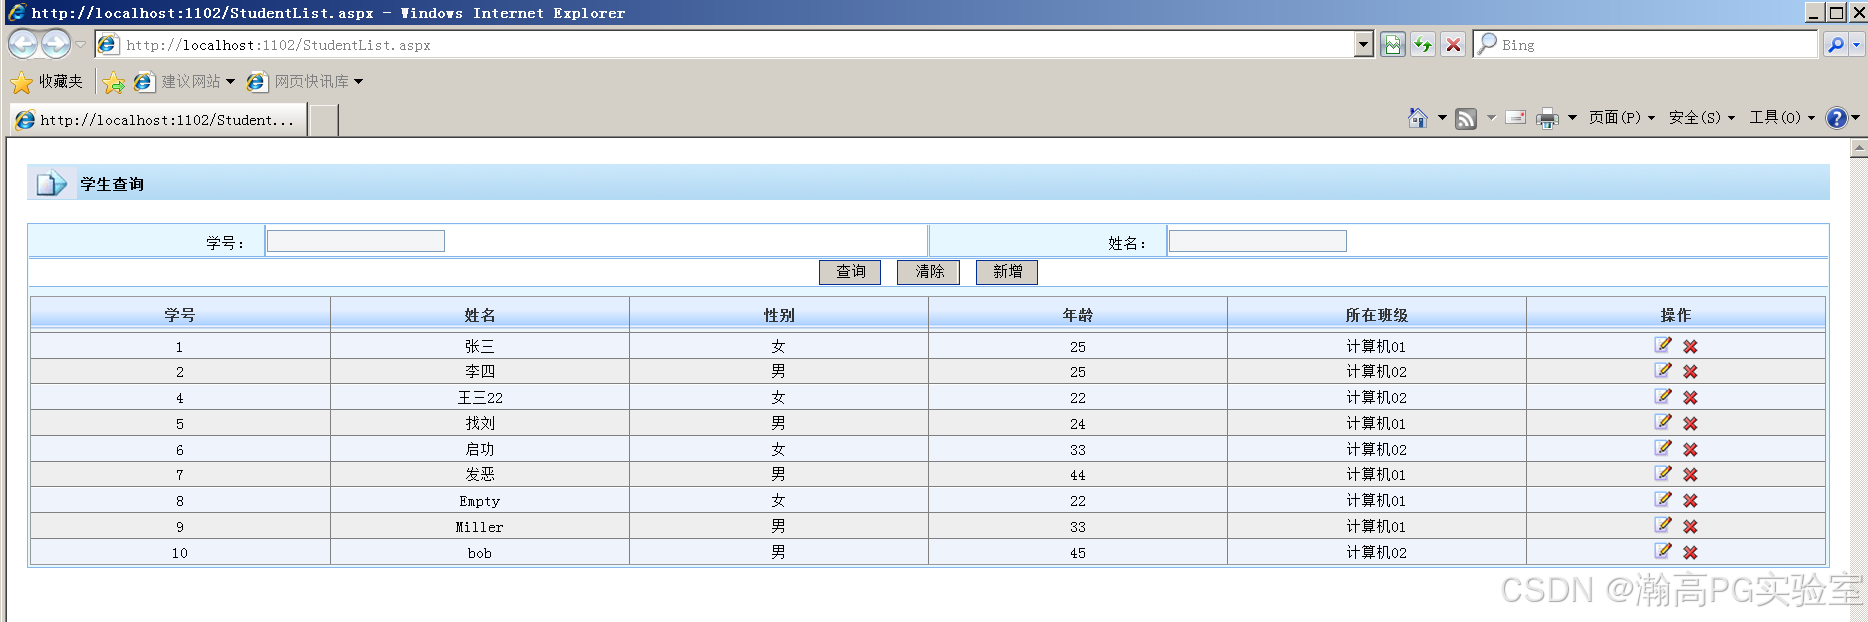The height and width of the screenshot is (622, 1868).
Task: Expand recent pages dropdown next to Forward
Action: pos(81,44)
